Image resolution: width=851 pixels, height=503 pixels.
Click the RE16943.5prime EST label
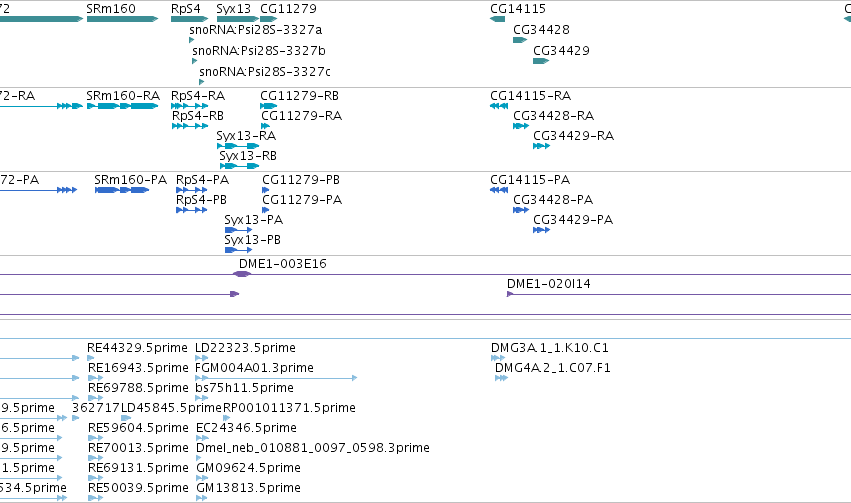138,368
